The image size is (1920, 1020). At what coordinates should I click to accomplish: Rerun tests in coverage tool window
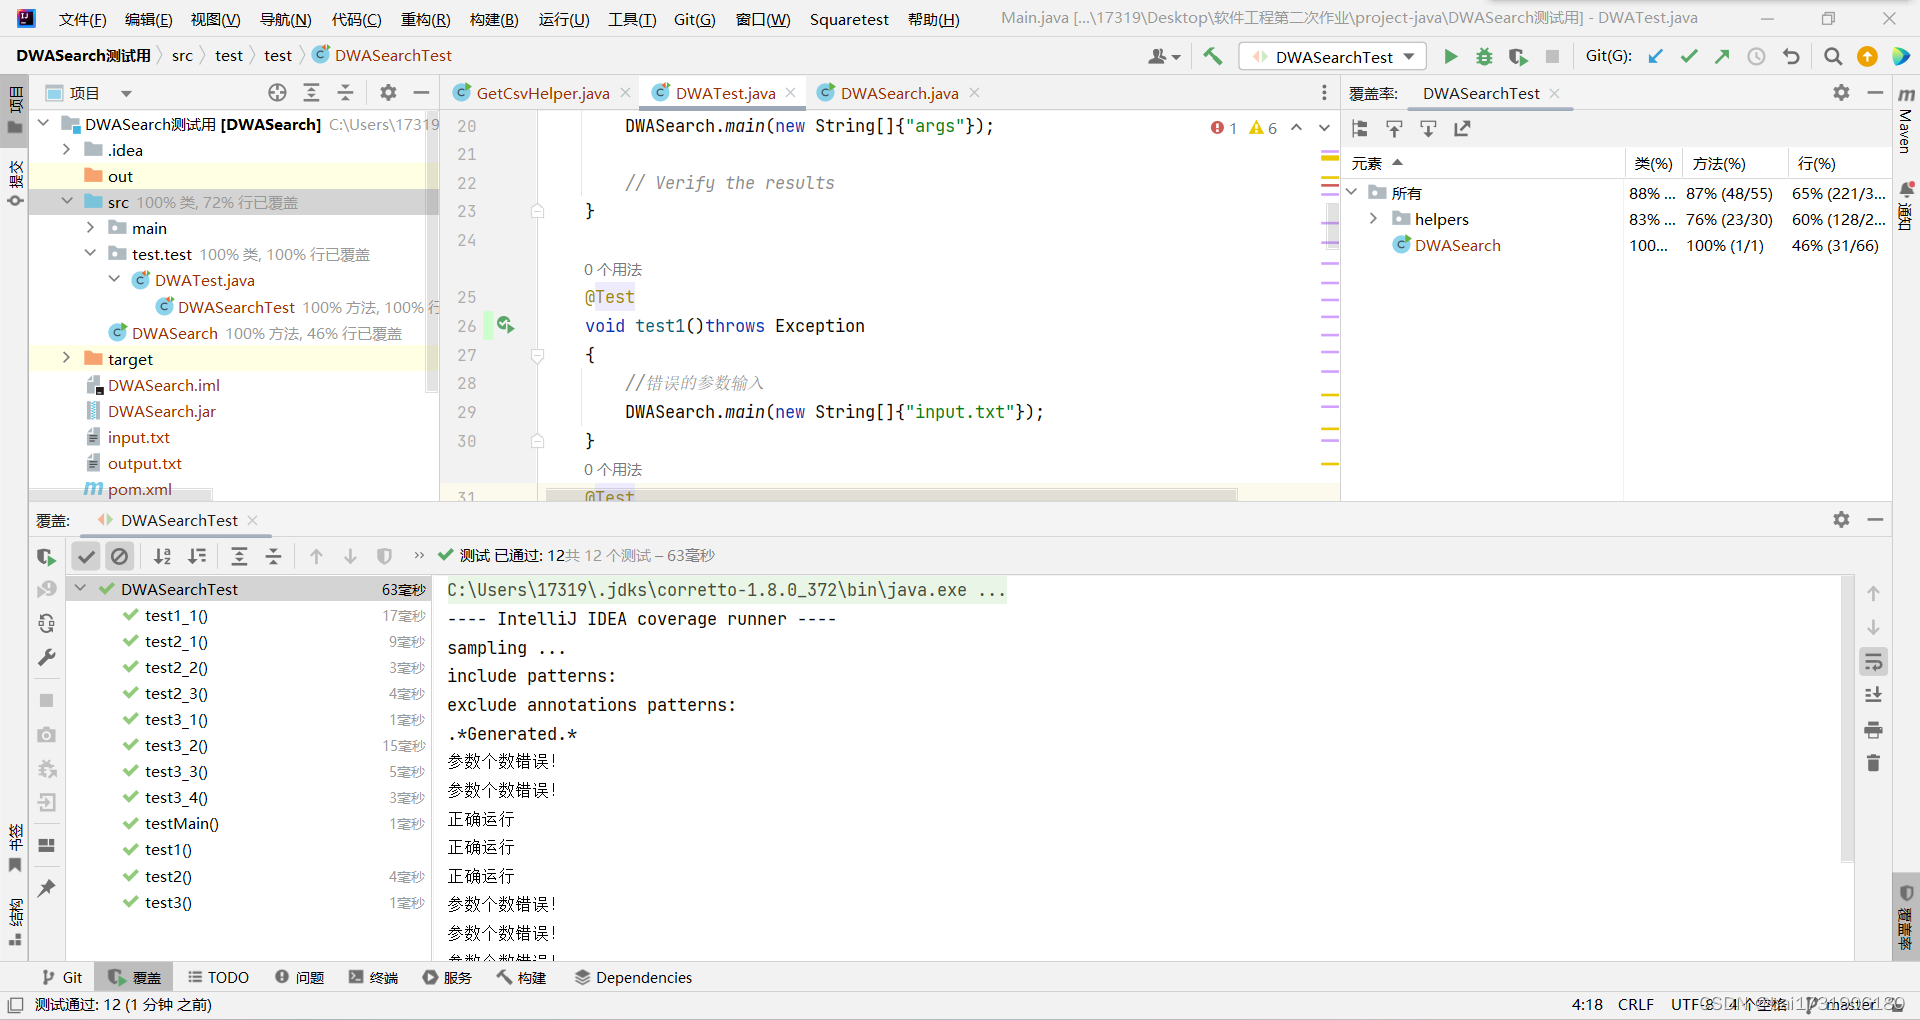[46, 557]
